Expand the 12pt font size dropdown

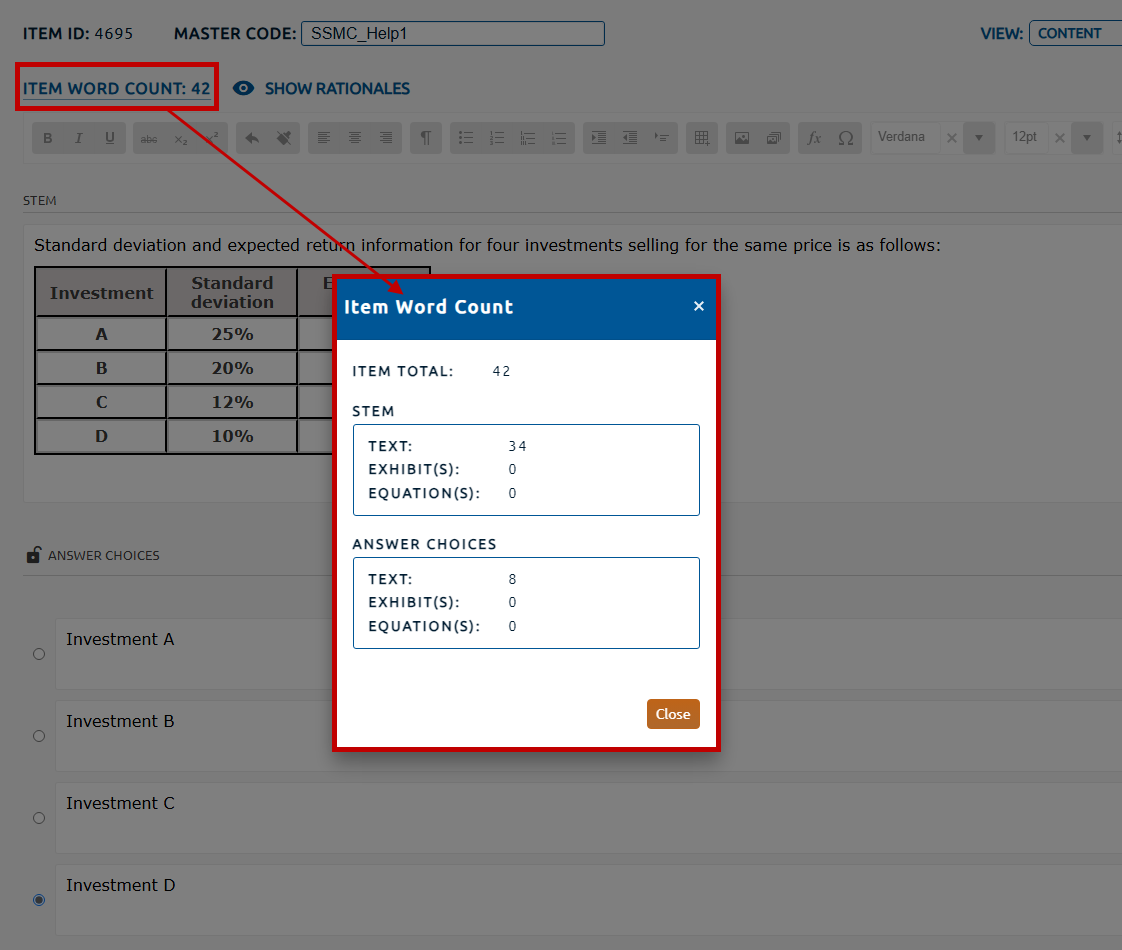coord(1086,138)
